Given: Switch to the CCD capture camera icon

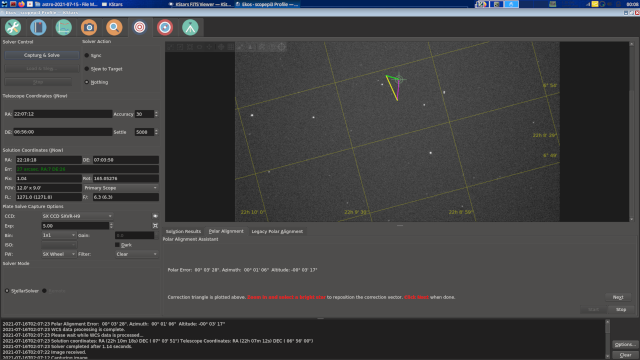Looking at the screenshot, I should (89, 27).
